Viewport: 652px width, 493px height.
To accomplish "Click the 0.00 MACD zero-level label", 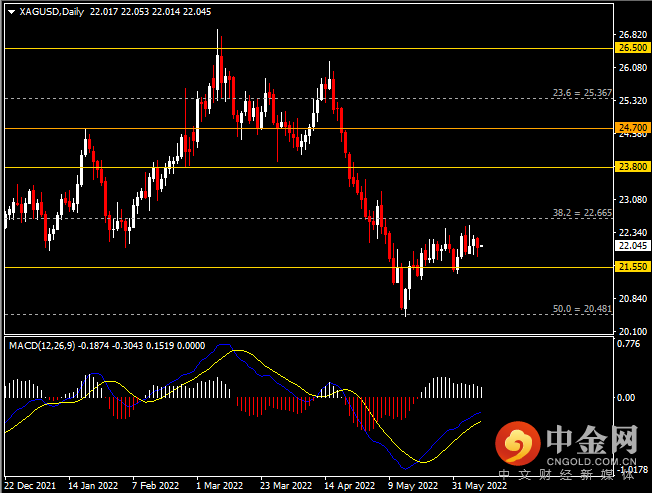I will click(626, 398).
